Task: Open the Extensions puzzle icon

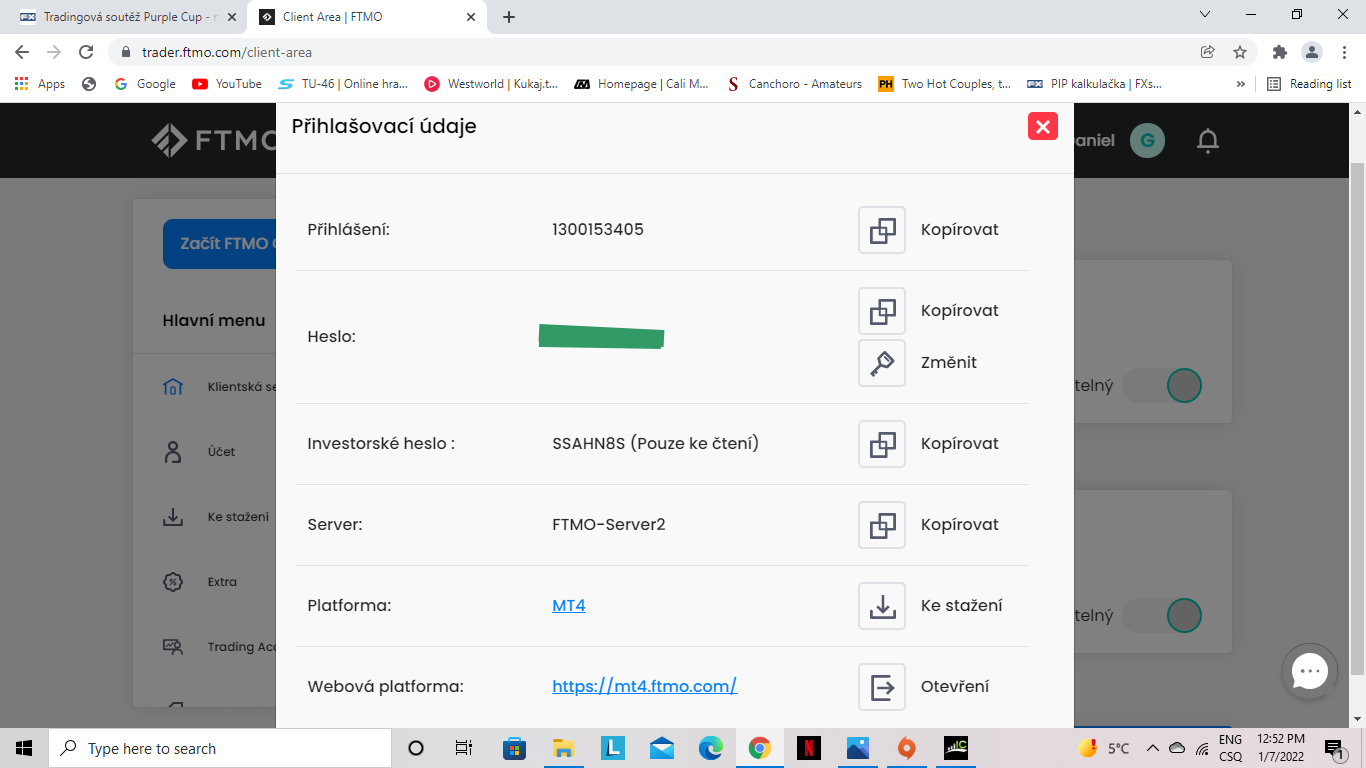Action: click(1279, 52)
